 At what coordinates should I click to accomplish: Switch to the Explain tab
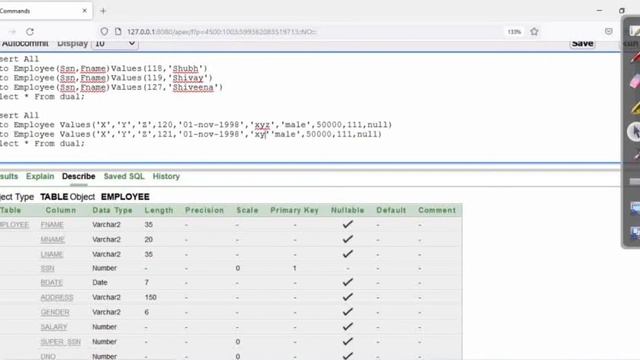click(x=40, y=176)
